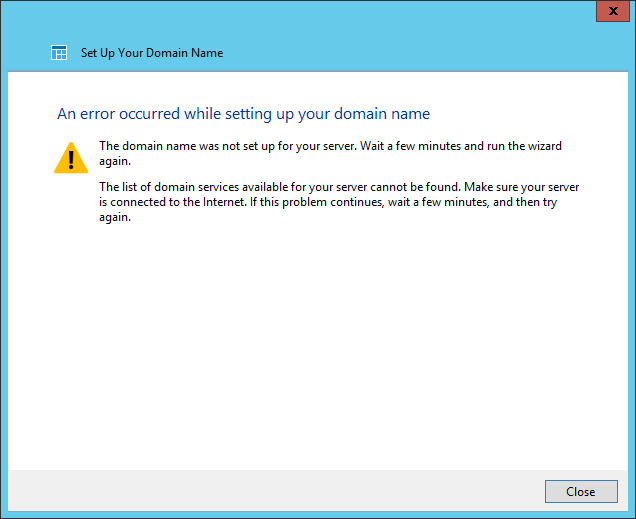
Task: Click the blank white area below the messages
Action: [318, 350]
